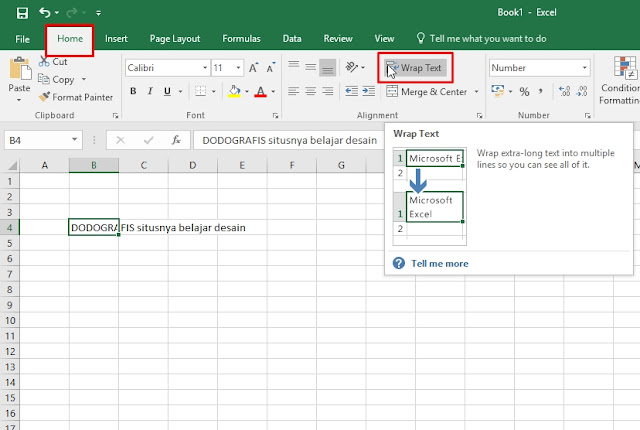Center cell text horizontally

click(x=311, y=91)
